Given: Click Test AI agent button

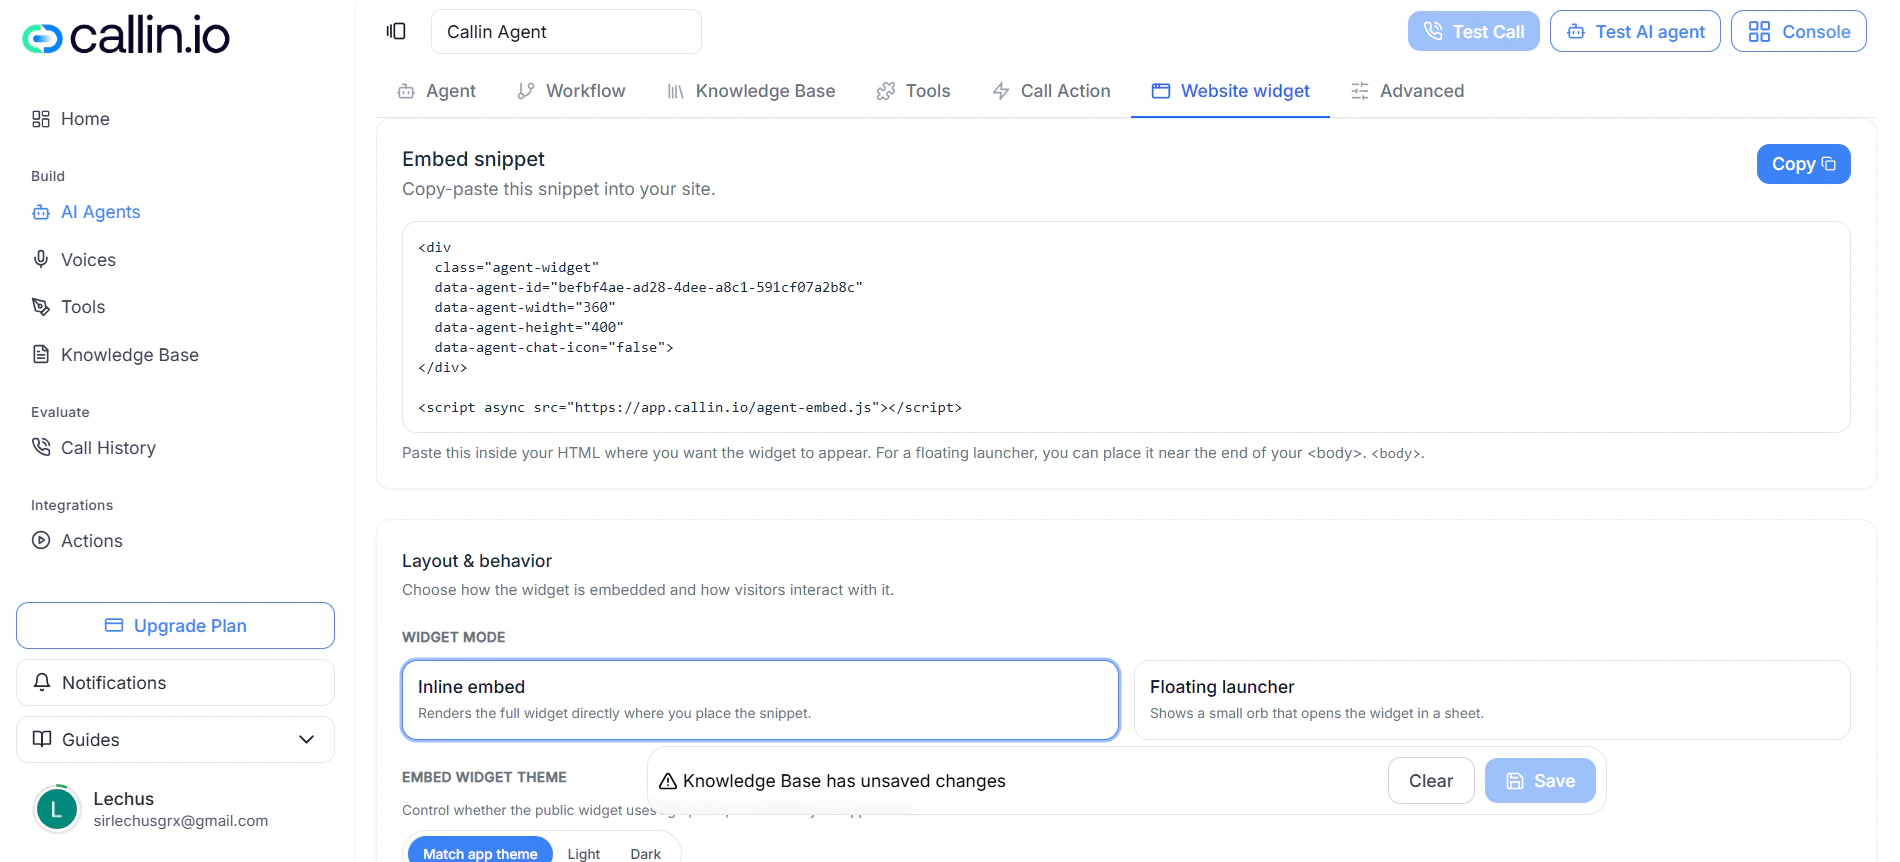Looking at the screenshot, I should (1635, 31).
